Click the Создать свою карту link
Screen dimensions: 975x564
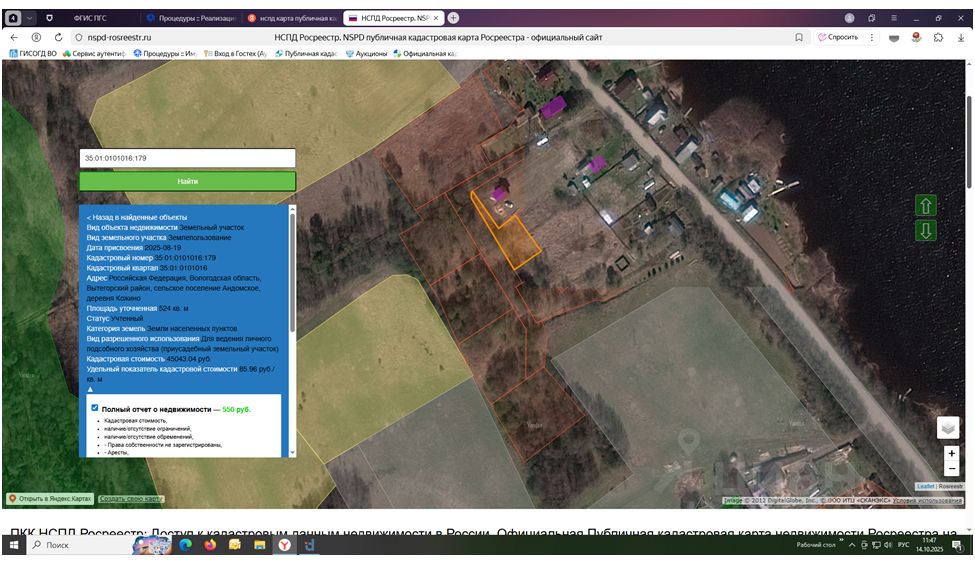pyautogui.click(x=131, y=499)
